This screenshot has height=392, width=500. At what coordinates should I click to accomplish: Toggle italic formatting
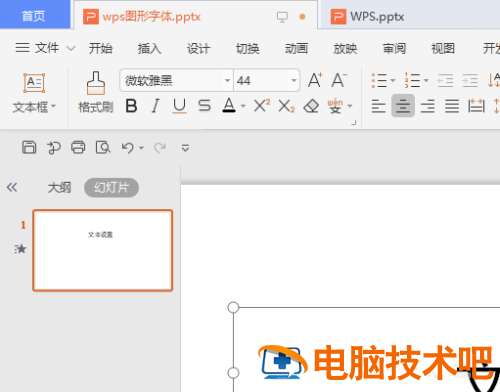tap(155, 106)
